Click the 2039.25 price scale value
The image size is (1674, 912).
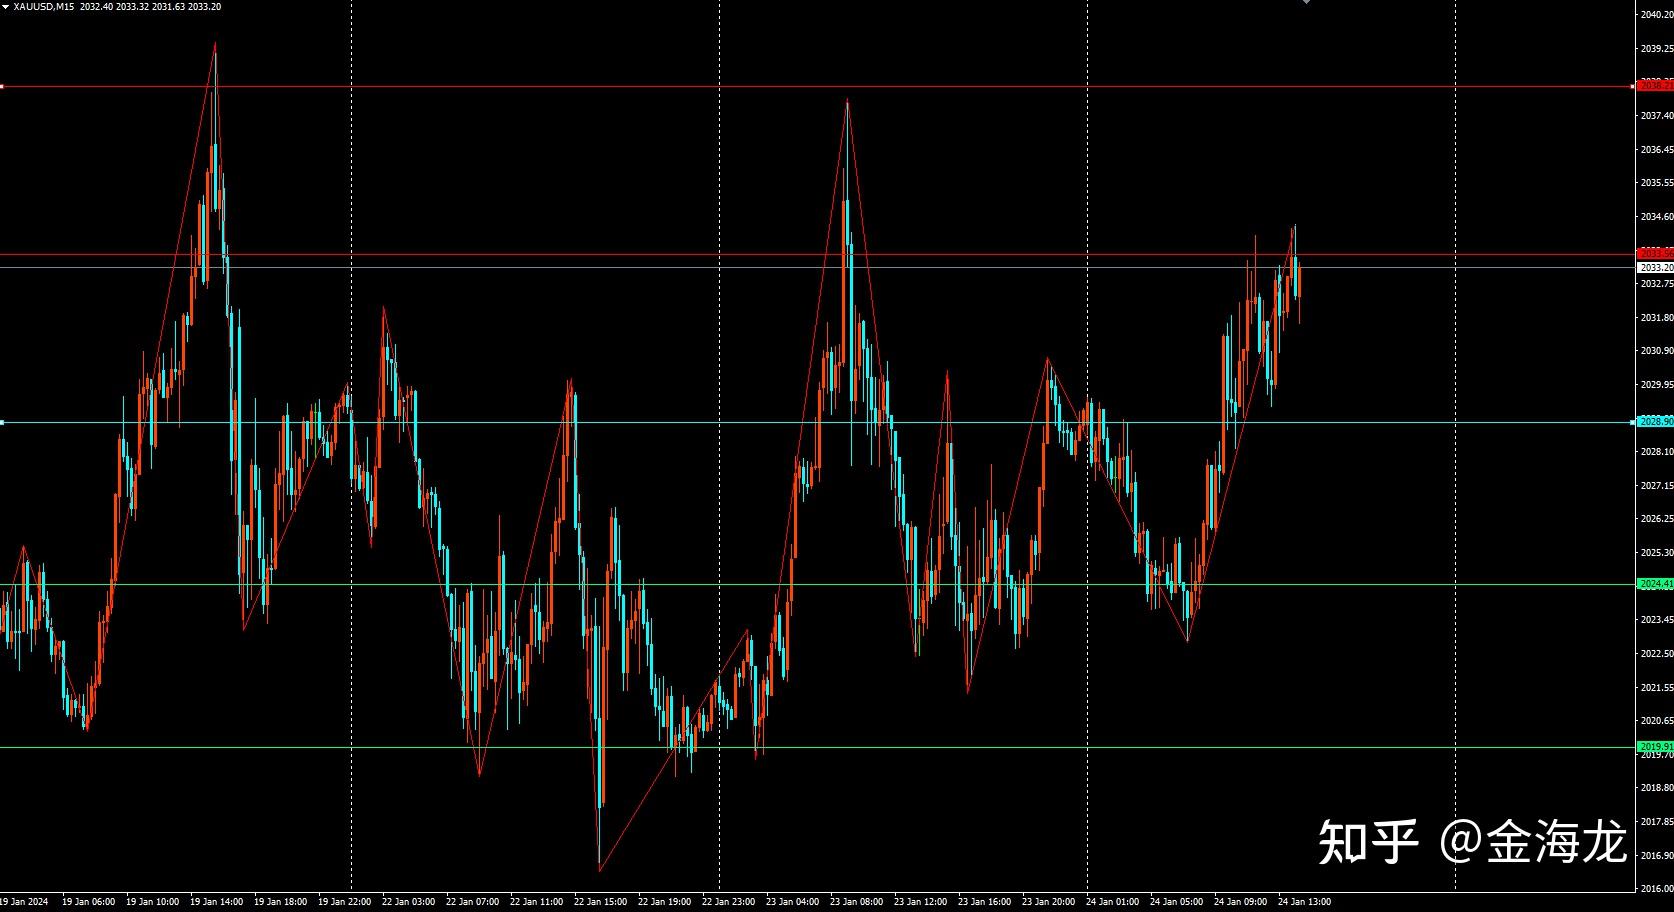tap(1657, 49)
